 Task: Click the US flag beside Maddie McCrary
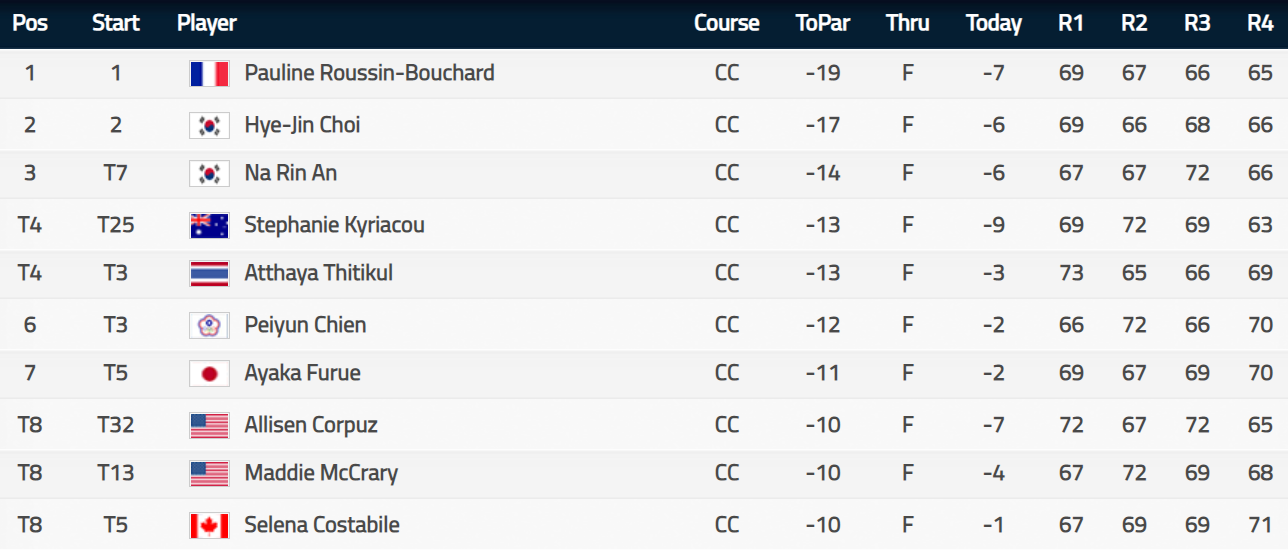point(209,473)
